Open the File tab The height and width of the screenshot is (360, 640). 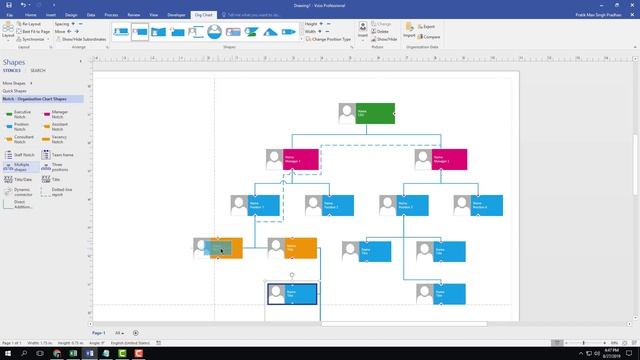(x=9, y=15)
